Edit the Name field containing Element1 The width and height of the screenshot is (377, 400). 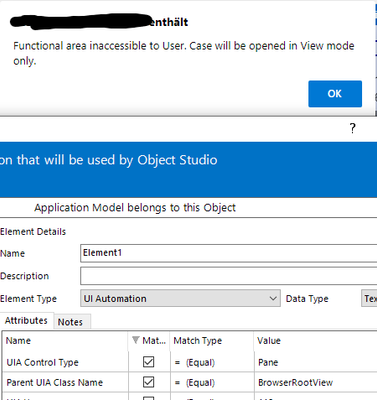[x=228, y=253]
